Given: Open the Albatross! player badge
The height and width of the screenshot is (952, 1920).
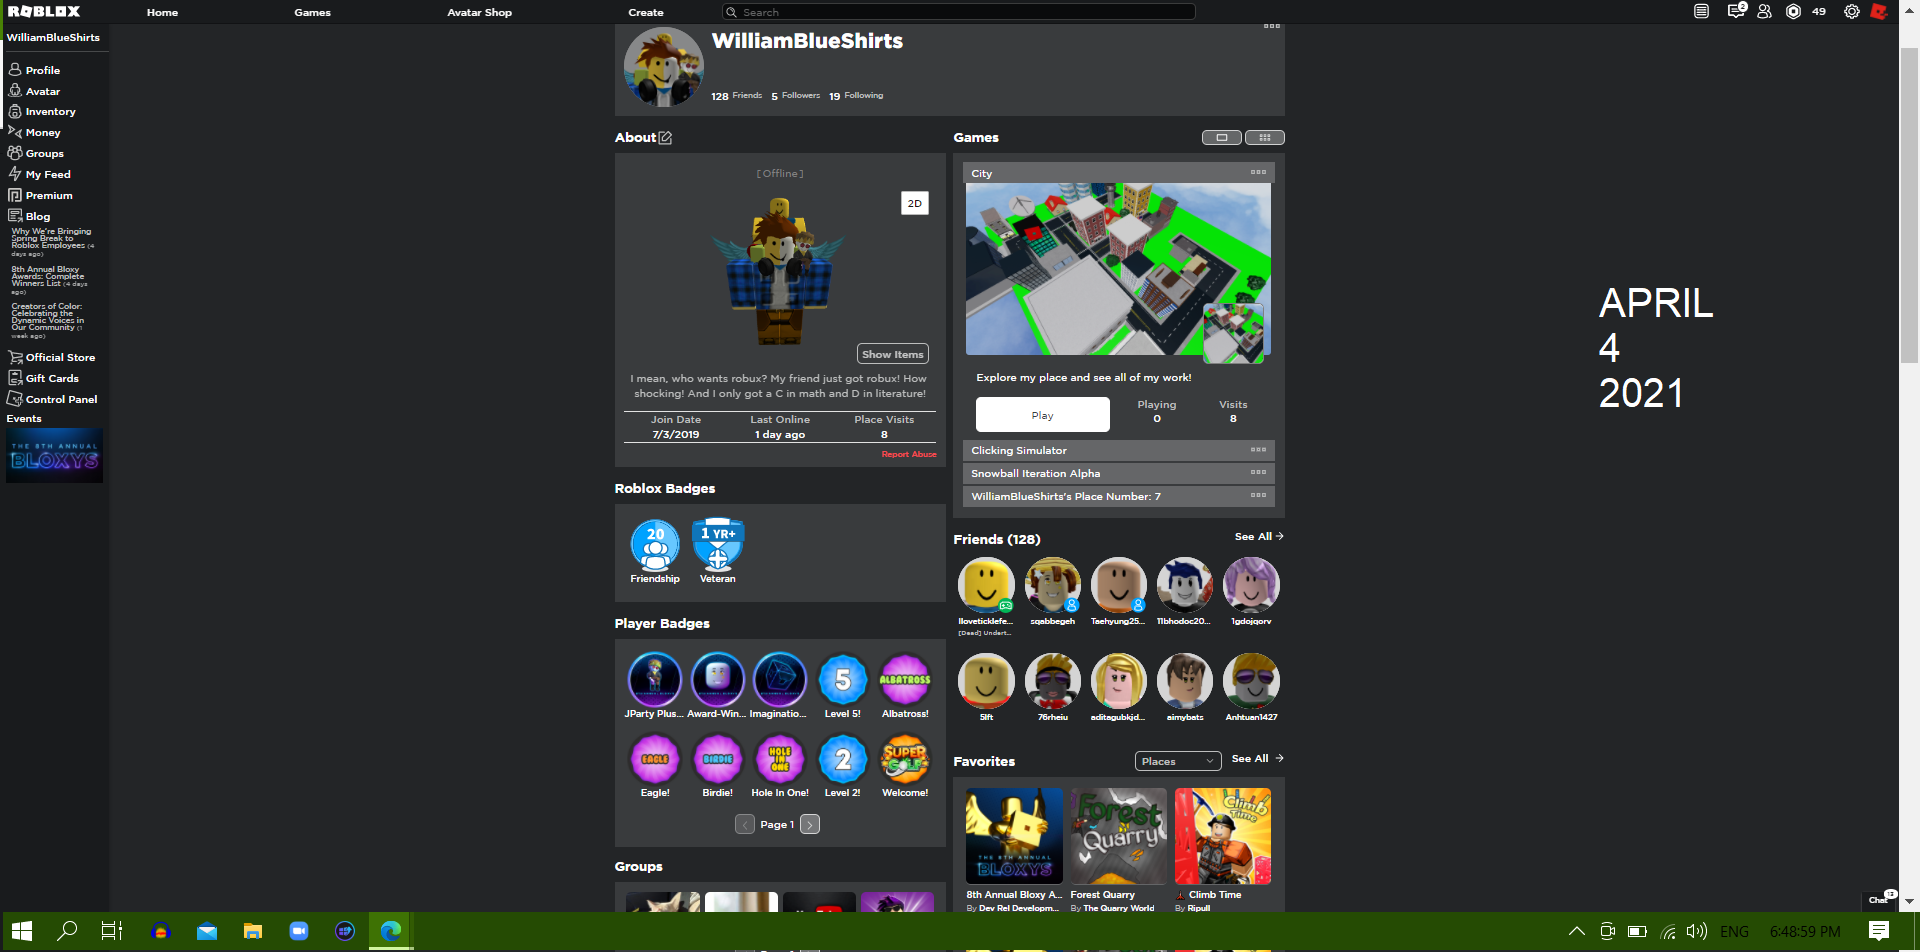Looking at the screenshot, I should tap(905, 685).
